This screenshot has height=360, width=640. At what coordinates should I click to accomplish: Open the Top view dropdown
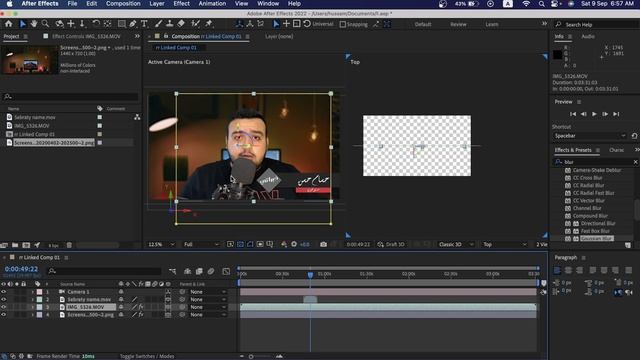[505, 244]
